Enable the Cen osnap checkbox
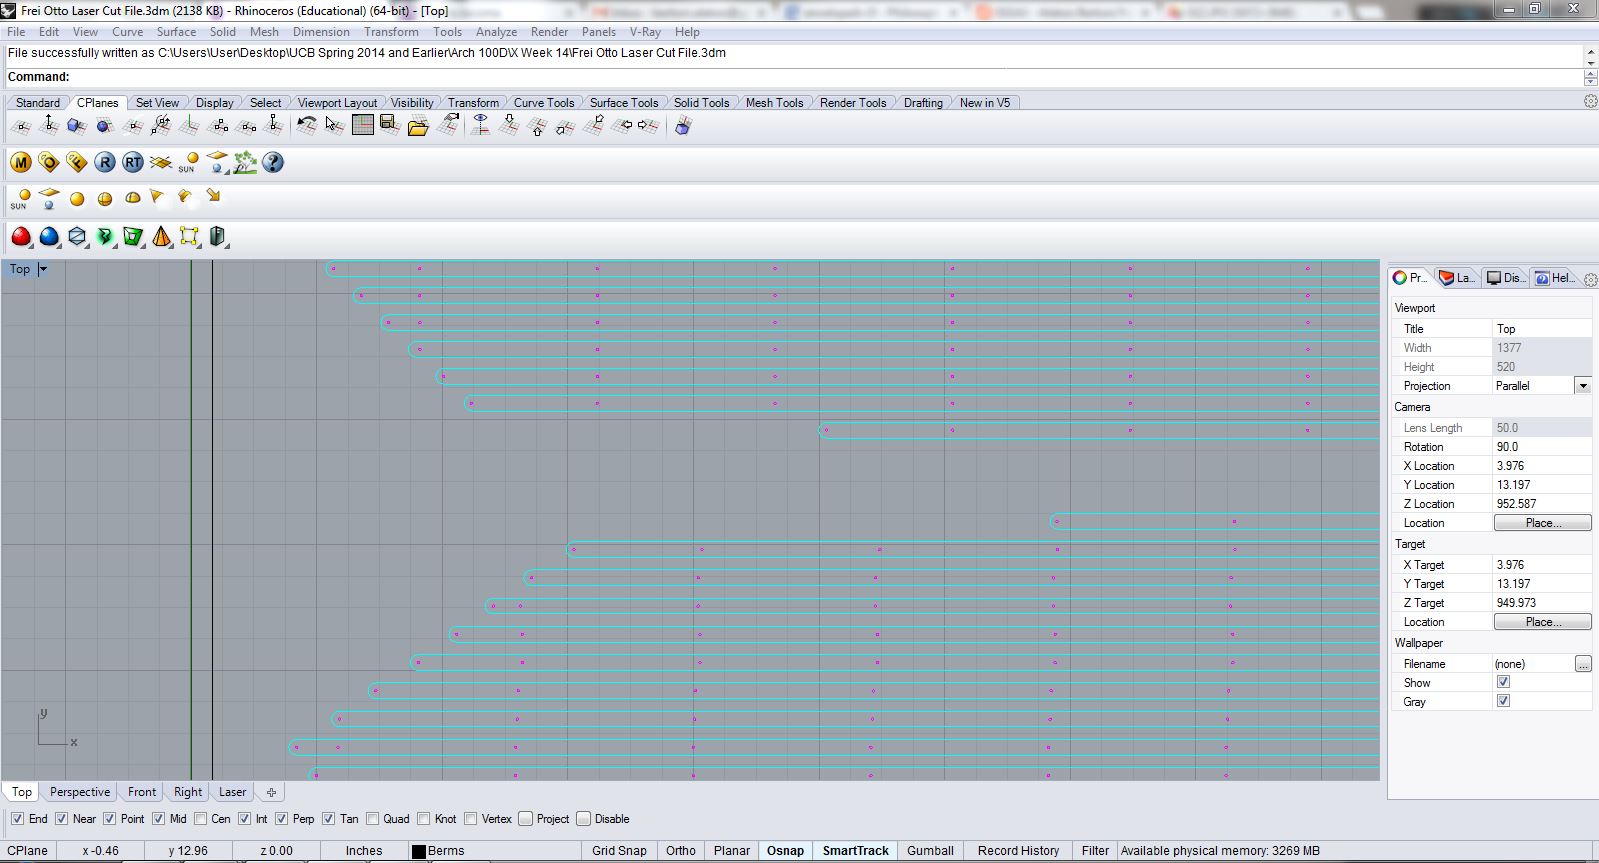 [201, 819]
